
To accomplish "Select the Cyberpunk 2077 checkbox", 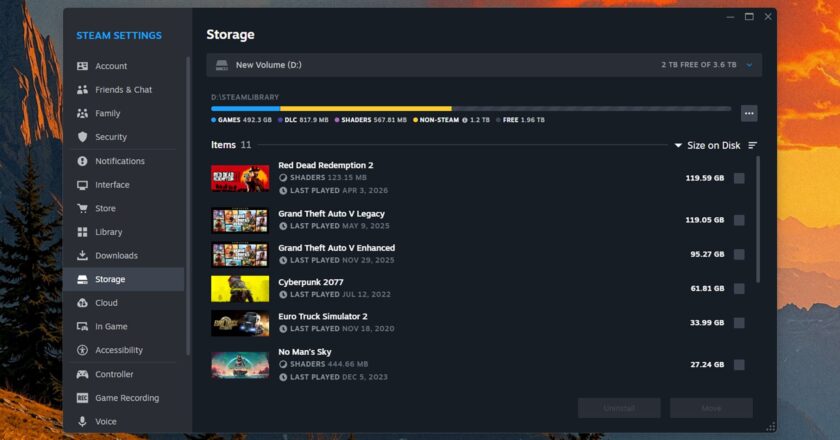I will (x=739, y=288).
